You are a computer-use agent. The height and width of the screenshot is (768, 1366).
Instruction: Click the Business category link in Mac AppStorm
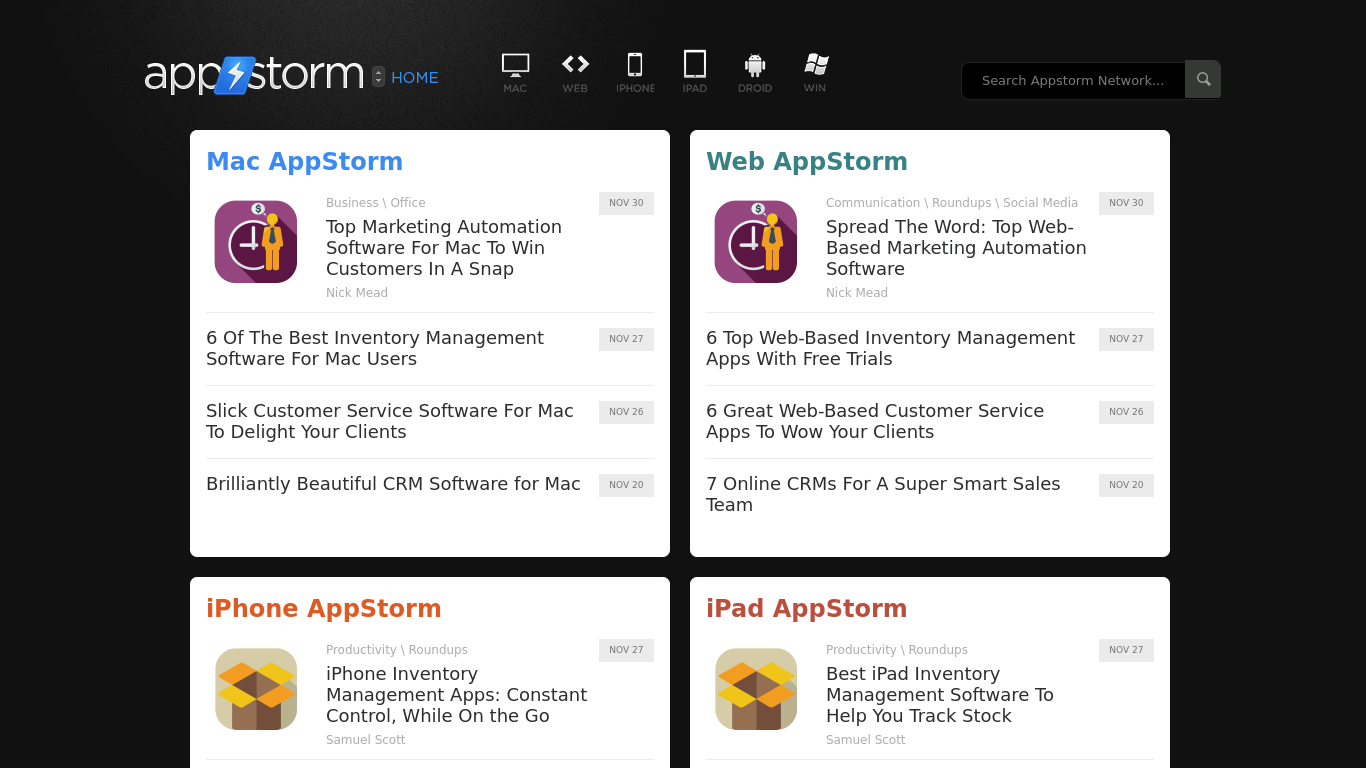pos(352,203)
